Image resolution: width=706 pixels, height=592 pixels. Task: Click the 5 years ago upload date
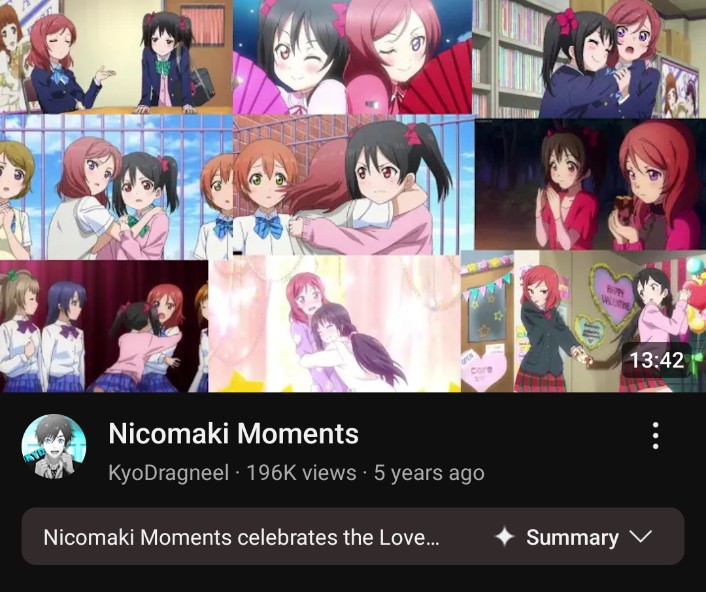pos(429,473)
